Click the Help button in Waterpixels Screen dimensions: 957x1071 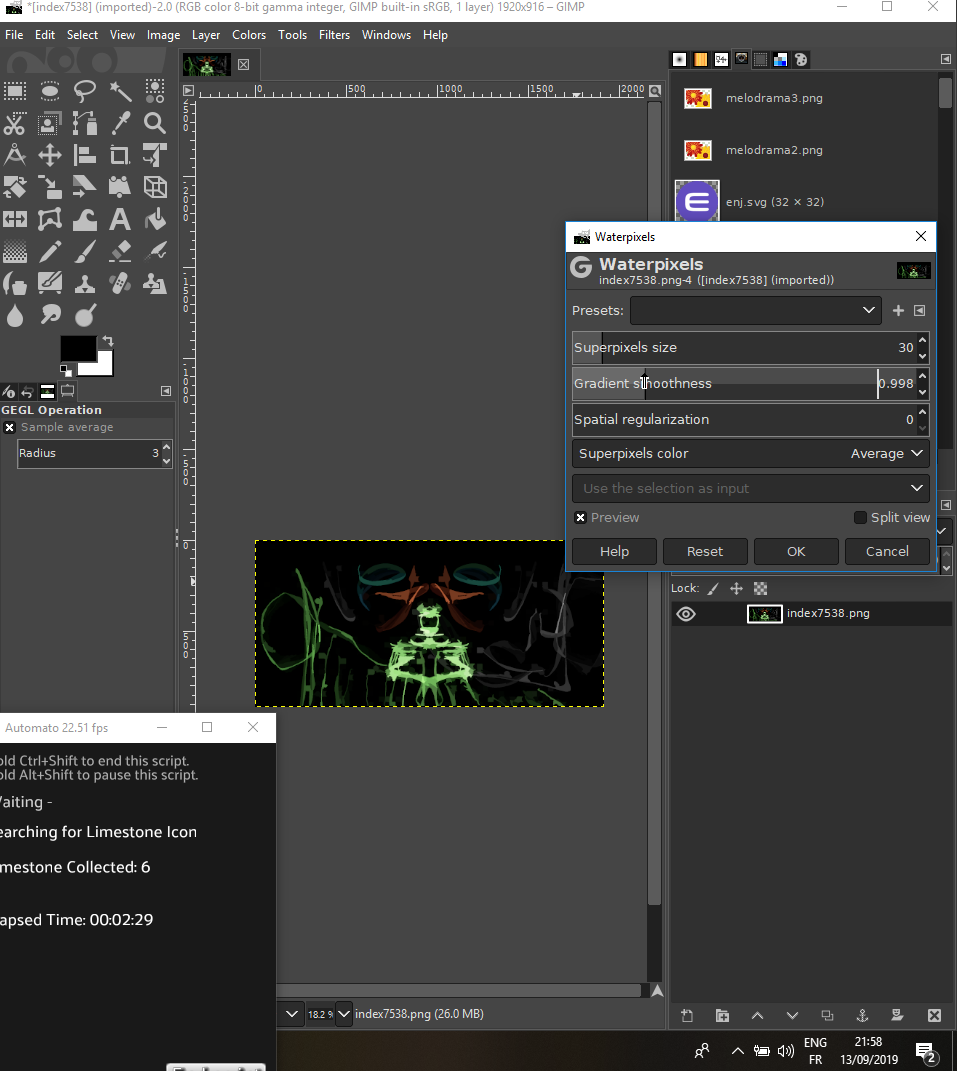pyautogui.click(x=614, y=551)
